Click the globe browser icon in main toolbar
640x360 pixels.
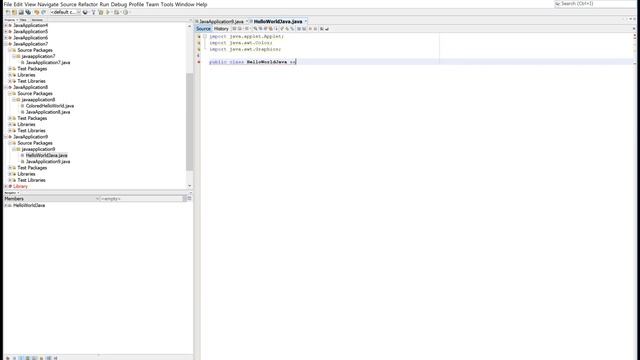(x=85, y=12)
